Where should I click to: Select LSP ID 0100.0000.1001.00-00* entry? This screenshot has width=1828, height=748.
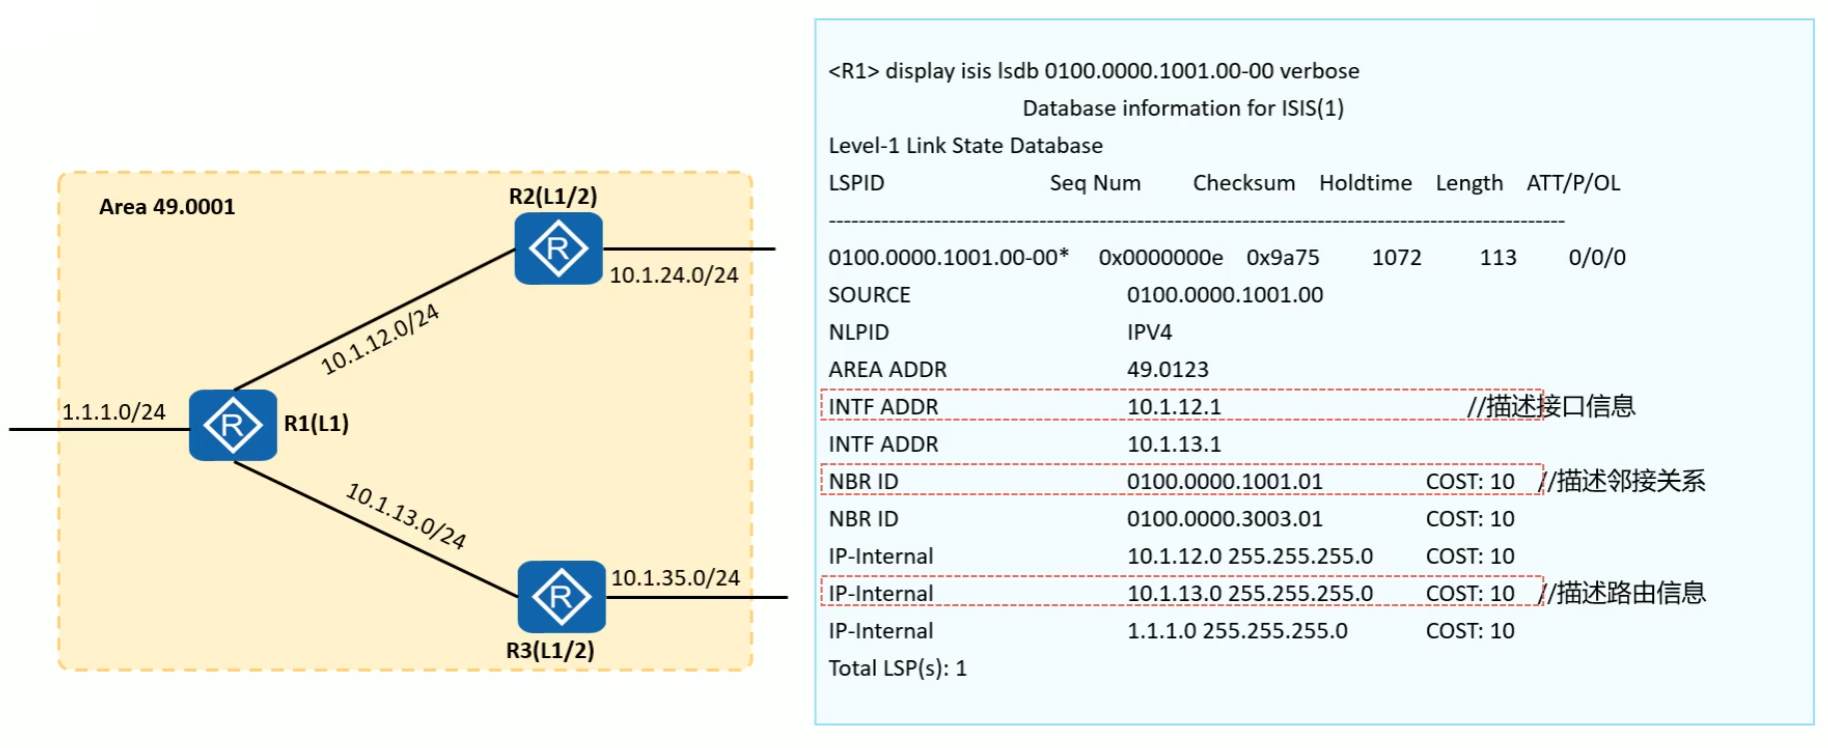pyautogui.click(x=947, y=258)
